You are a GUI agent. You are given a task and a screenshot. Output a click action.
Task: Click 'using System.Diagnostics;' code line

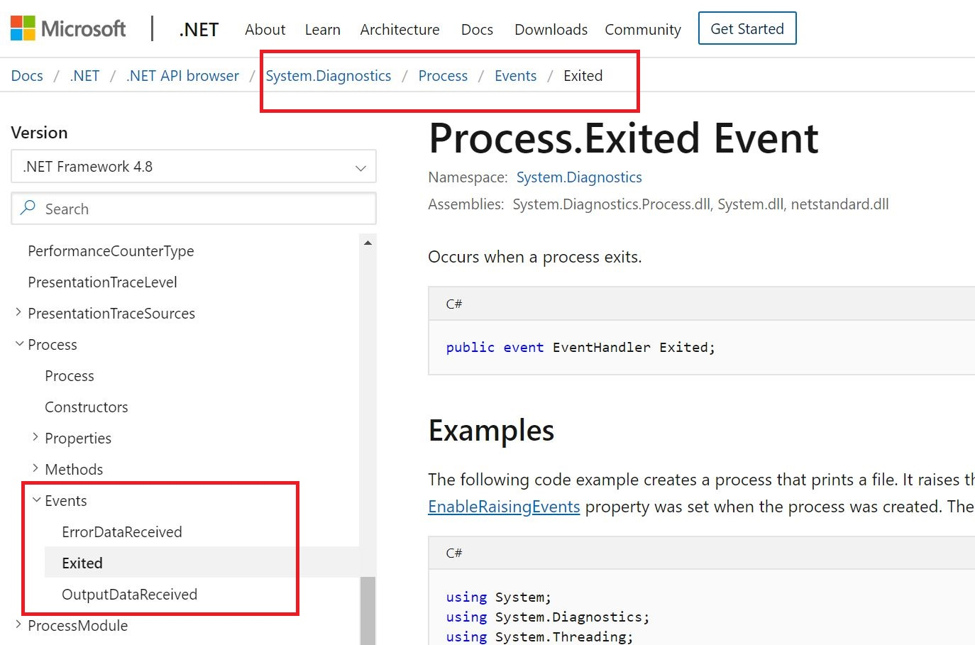coord(547,617)
